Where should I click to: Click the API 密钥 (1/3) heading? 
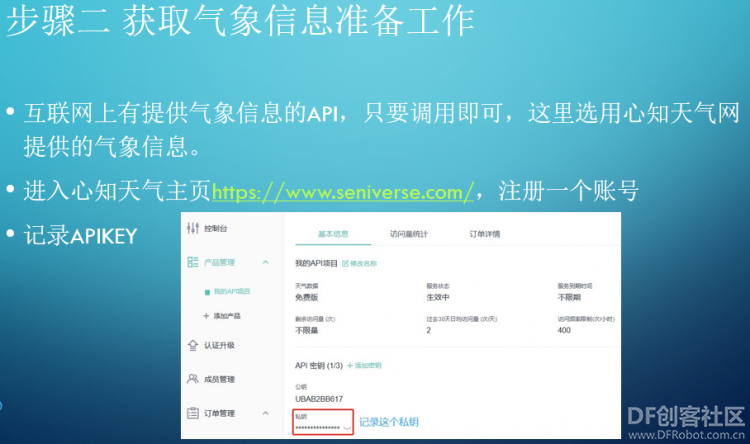click(319, 366)
